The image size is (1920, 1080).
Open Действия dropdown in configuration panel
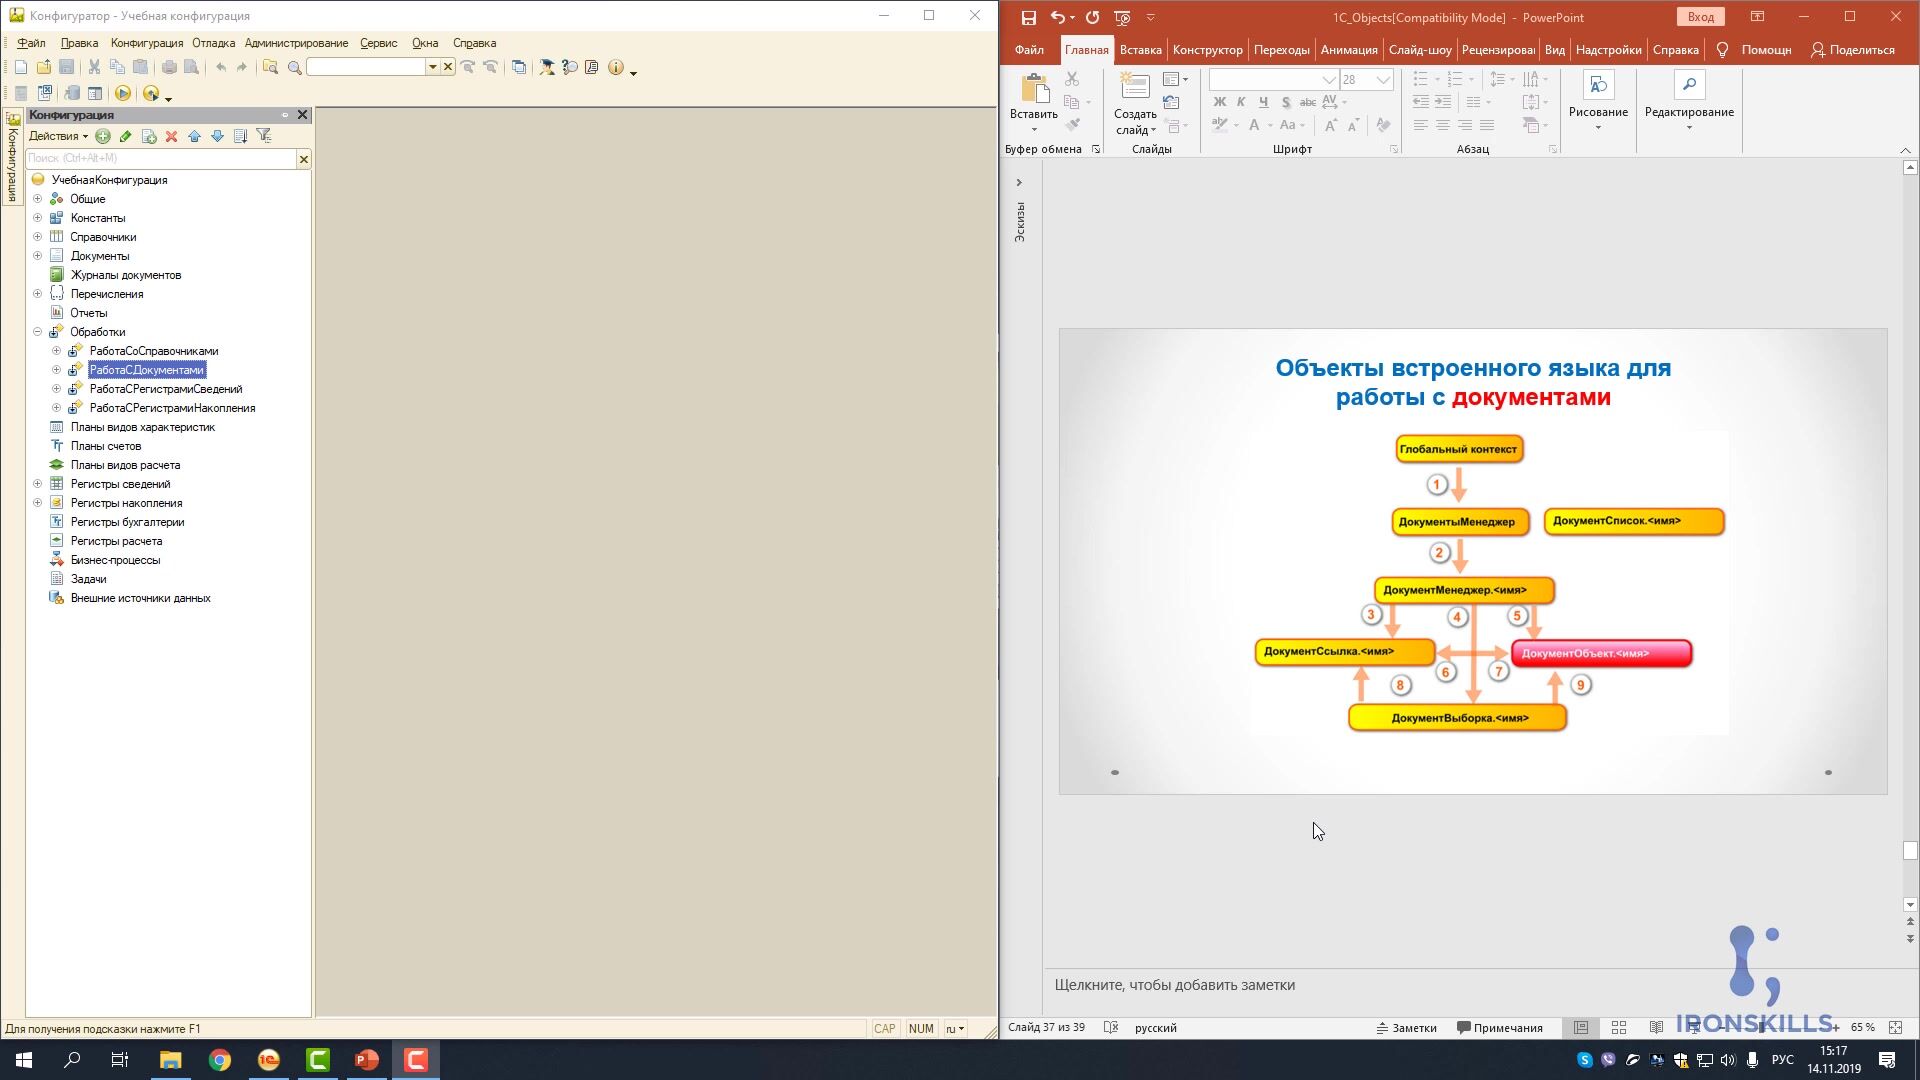pyautogui.click(x=58, y=136)
